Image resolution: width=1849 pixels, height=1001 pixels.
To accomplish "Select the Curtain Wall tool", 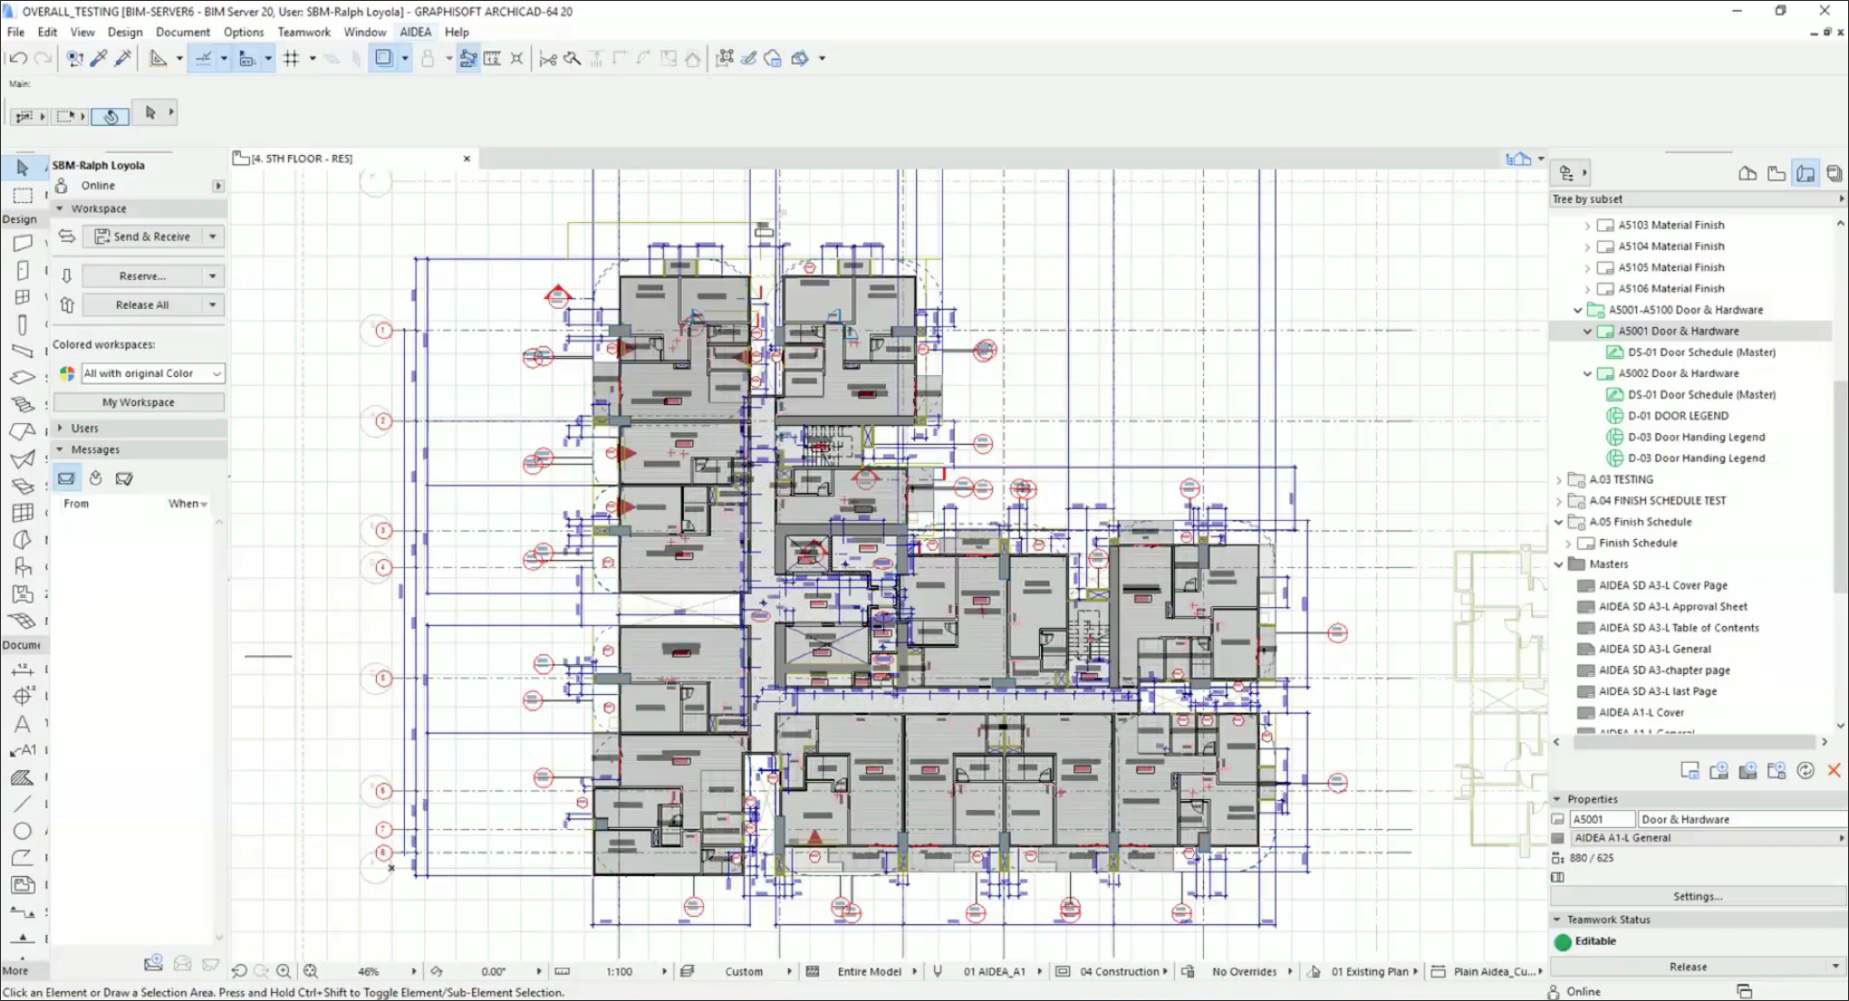I will click(22, 513).
